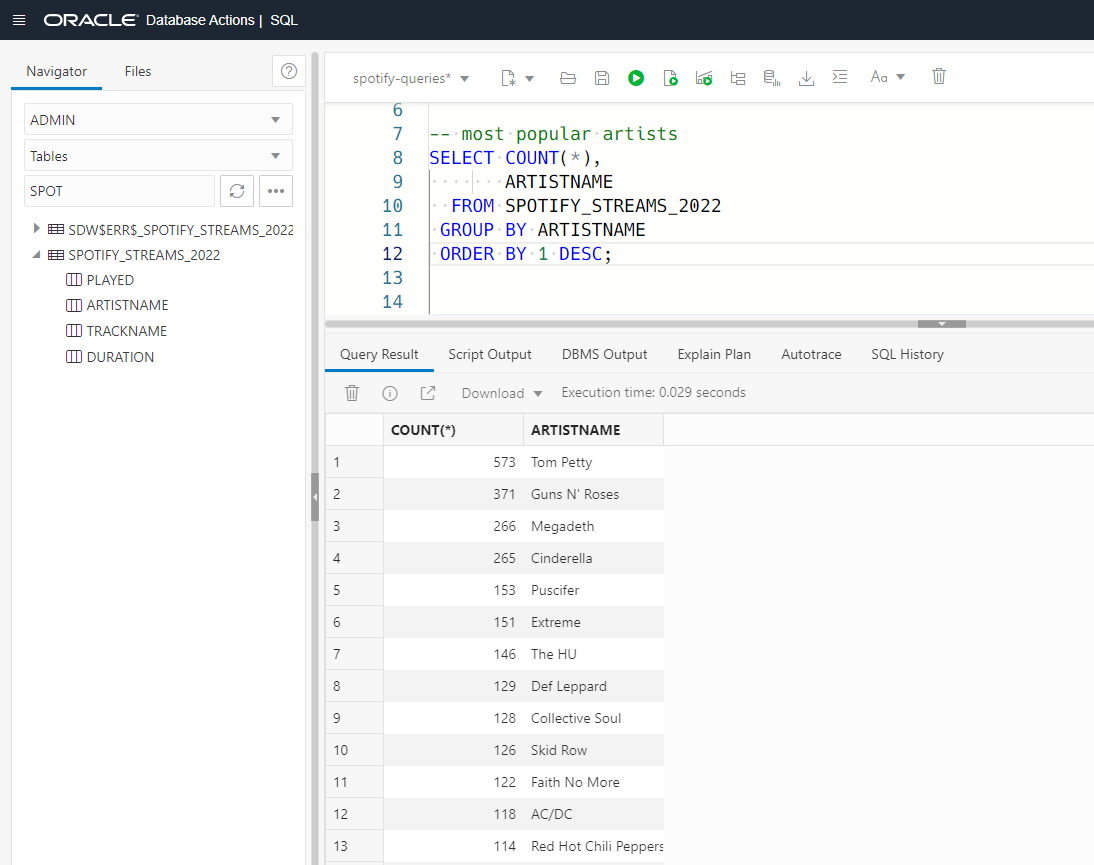The image size is (1094, 865).
Task: Switch to the SQL History tab
Action: click(907, 354)
